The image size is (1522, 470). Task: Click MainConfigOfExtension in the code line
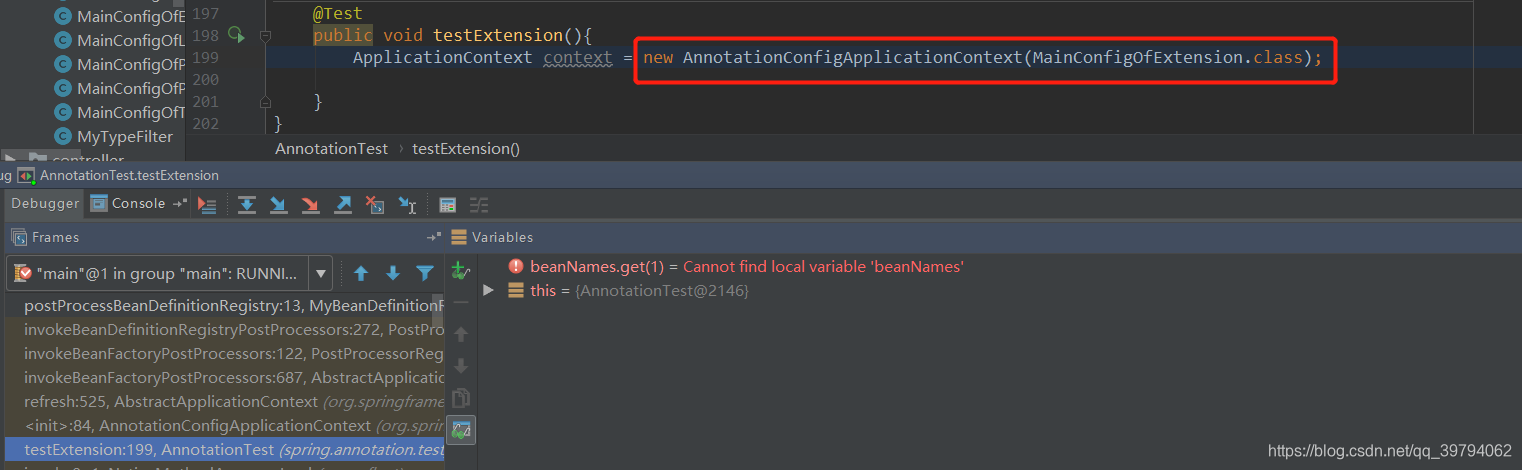[x=1139, y=57]
